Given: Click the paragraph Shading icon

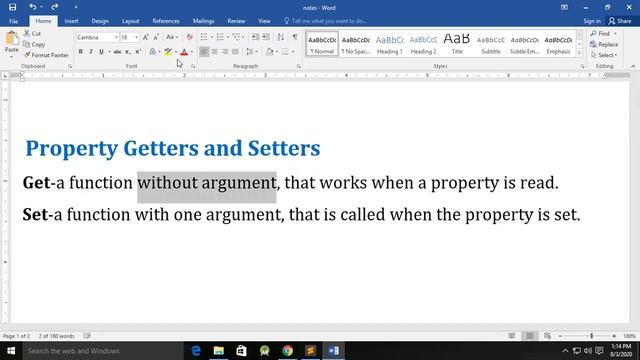Looking at the screenshot, I should click(x=269, y=52).
